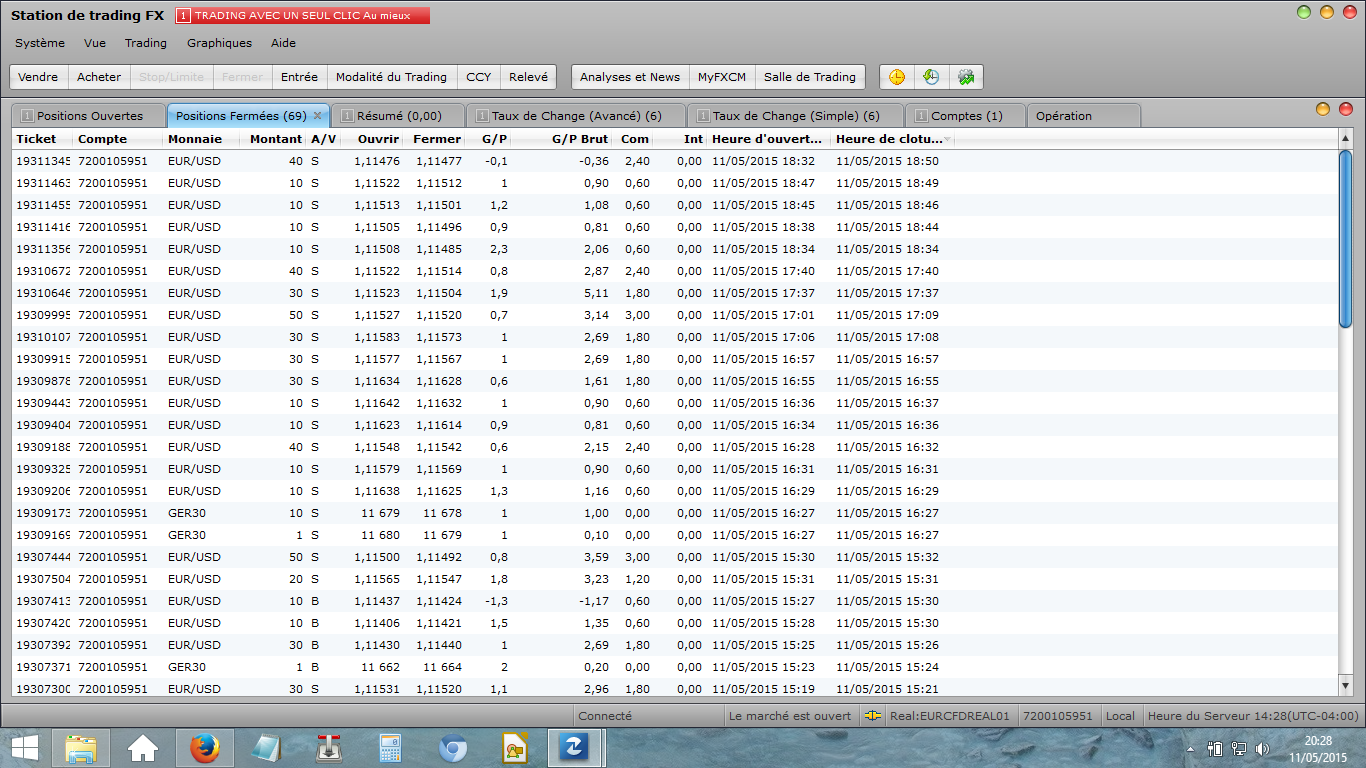The image size is (1366, 768).
Task: Open Firefox from the taskbar
Action: pos(204,747)
